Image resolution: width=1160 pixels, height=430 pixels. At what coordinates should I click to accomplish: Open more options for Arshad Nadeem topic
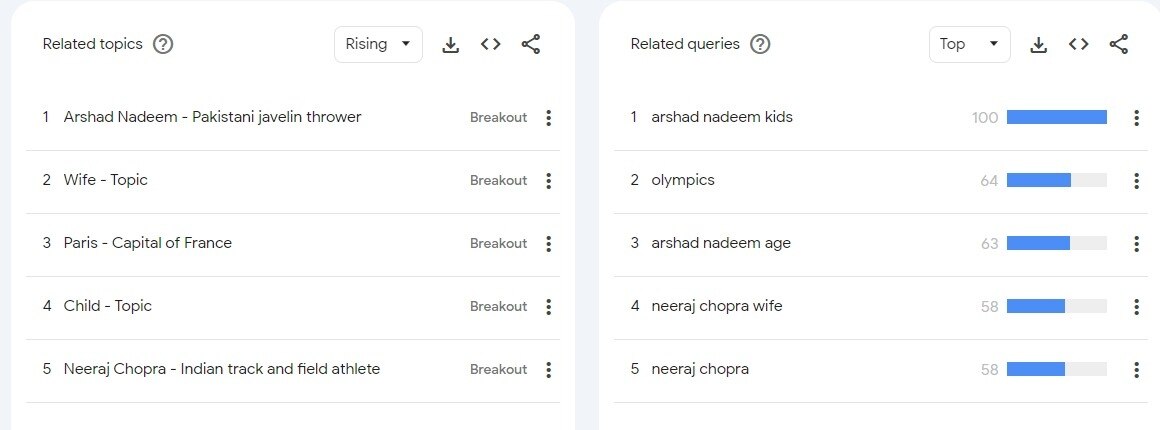[x=548, y=118]
